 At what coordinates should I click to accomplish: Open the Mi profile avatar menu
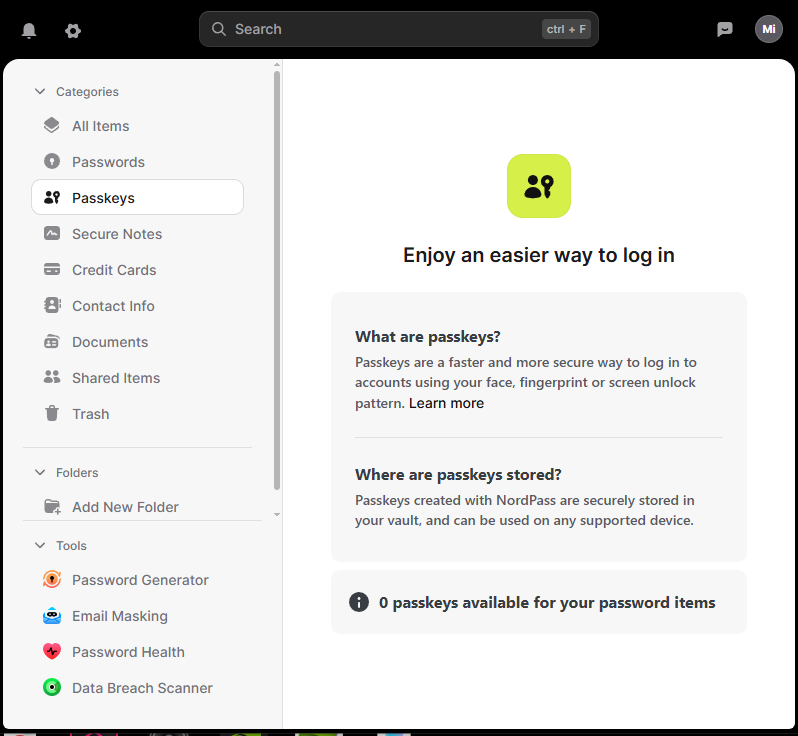[768, 29]
